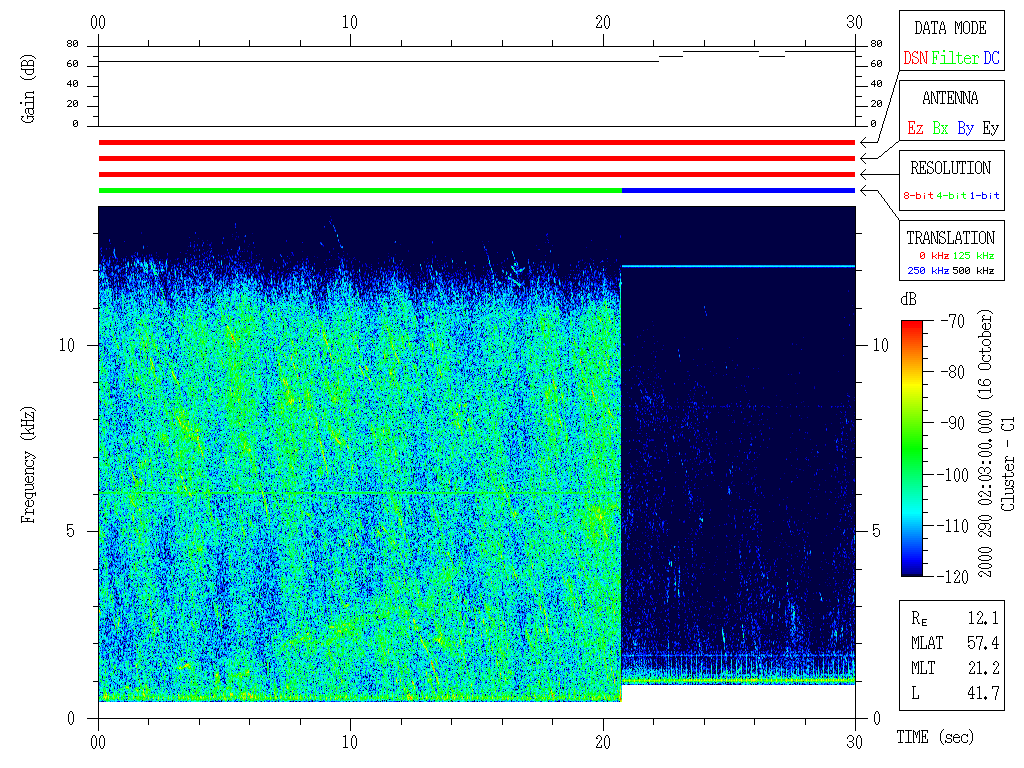Click the green segment of the translation bar
Image resolution: width=1024 pixels, height=768 pixels.
[x=360, y=190]
